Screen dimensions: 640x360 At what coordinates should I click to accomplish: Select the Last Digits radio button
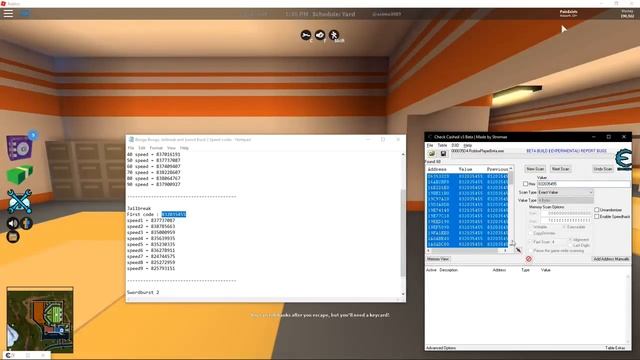[x=571, y=245]
